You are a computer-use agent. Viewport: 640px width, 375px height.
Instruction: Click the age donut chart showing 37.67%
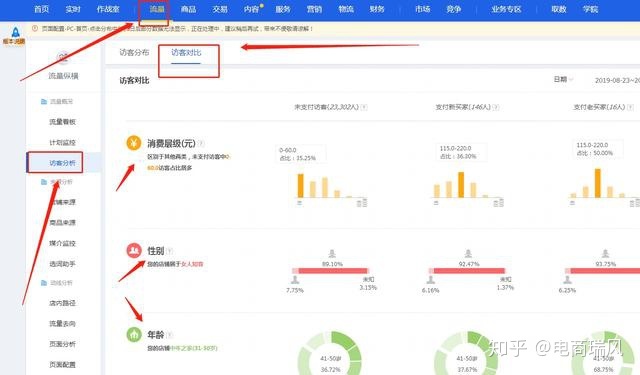click(467, 353)
